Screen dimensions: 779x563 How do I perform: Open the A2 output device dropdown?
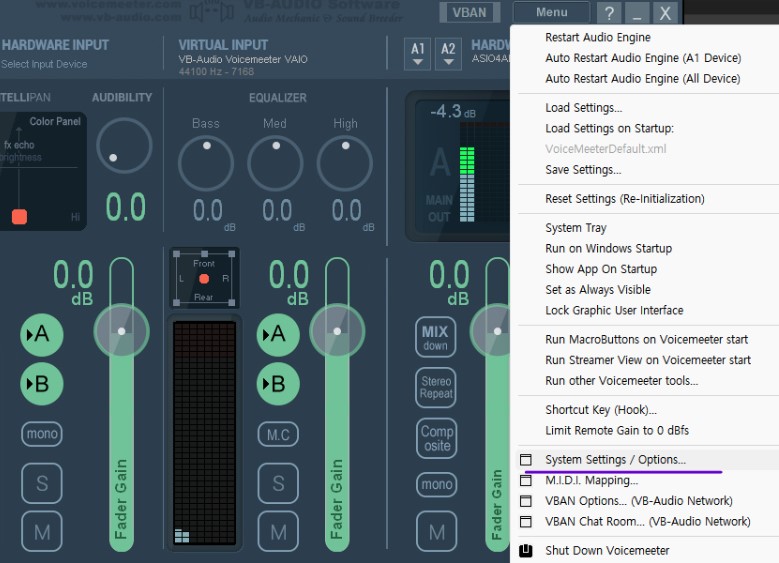tap(448, 54)
